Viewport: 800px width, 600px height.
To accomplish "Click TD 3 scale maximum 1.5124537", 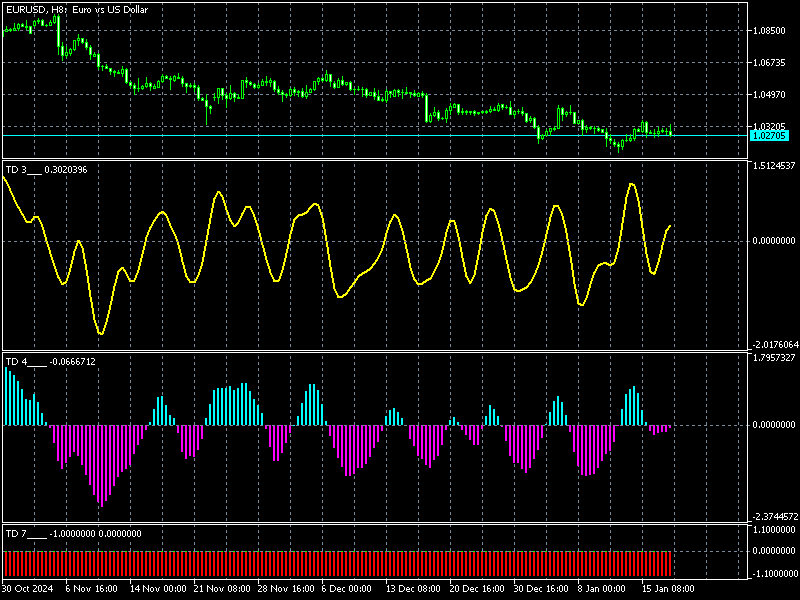I will pyautogui.click(x=774, y=166).
